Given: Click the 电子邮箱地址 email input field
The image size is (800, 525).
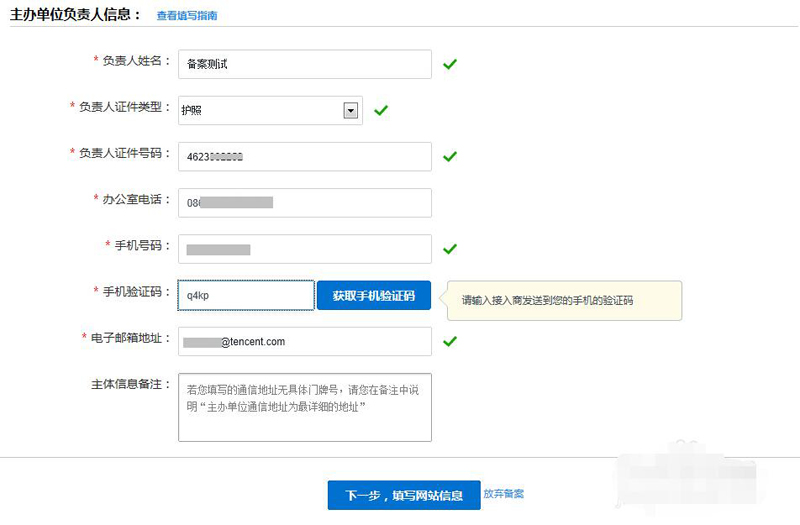Looking at the screenshot, I should [304, 342].
